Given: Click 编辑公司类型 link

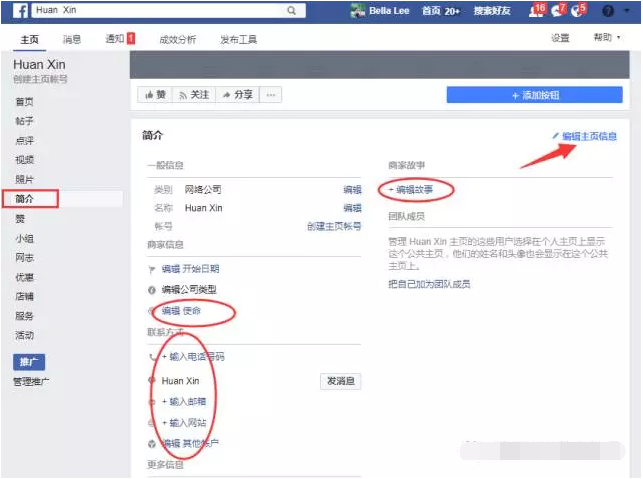Looking at the screenshot, I should (x=189, y=290).
